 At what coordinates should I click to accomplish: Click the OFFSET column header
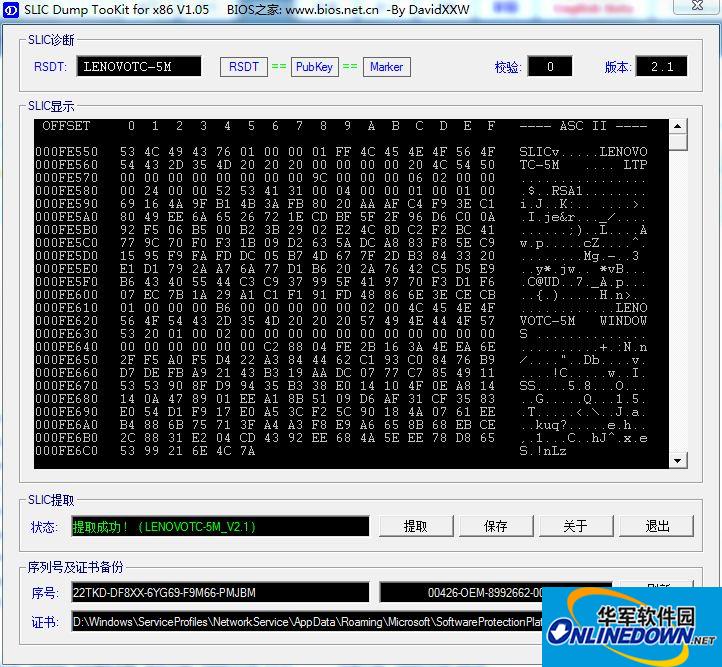click(x=66, y=126)
